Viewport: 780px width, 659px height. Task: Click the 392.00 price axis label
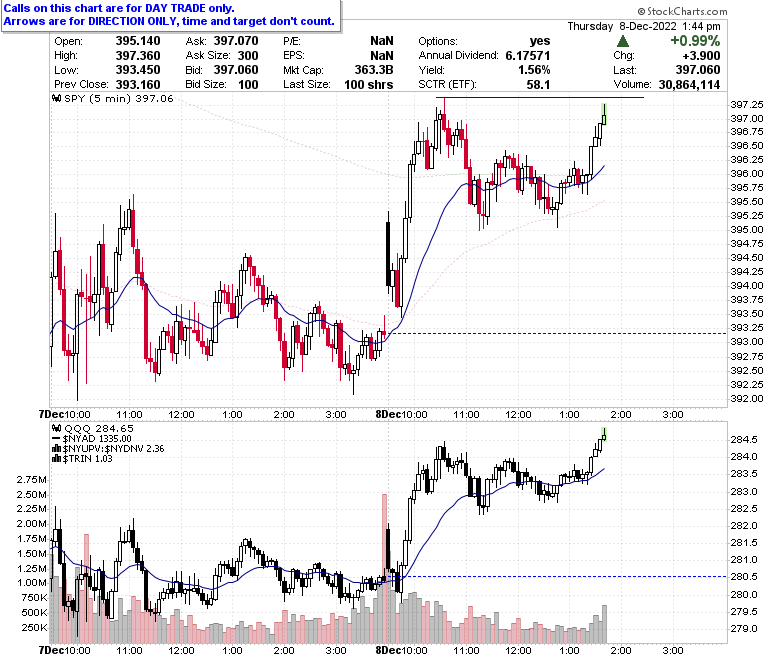pos(747,398)
